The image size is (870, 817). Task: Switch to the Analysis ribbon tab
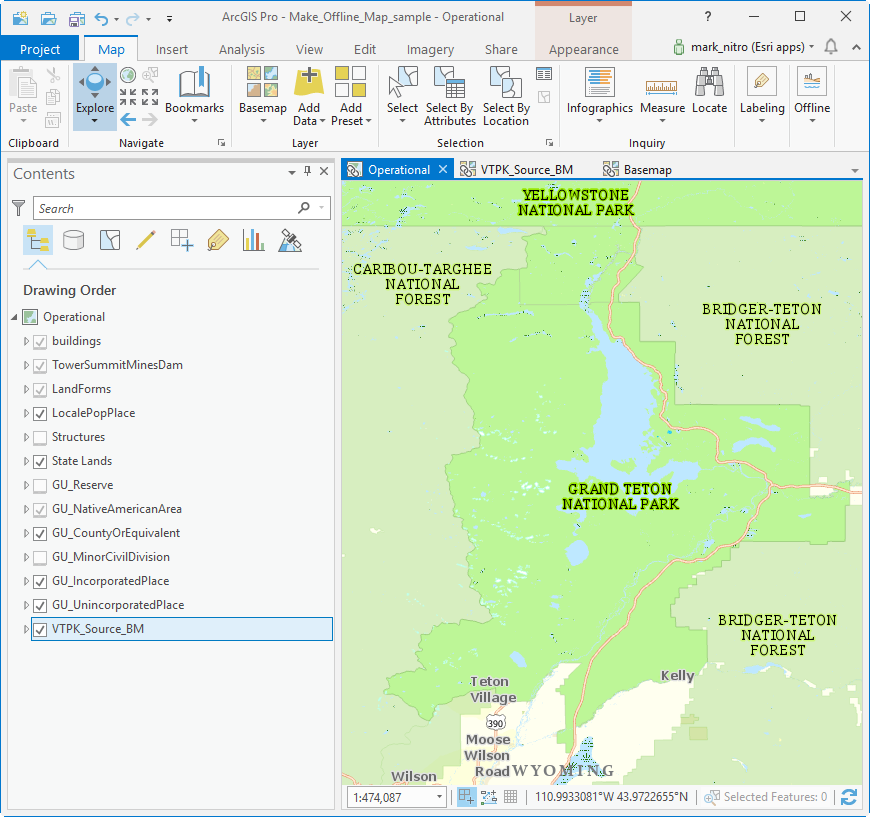tap(241, 49)
